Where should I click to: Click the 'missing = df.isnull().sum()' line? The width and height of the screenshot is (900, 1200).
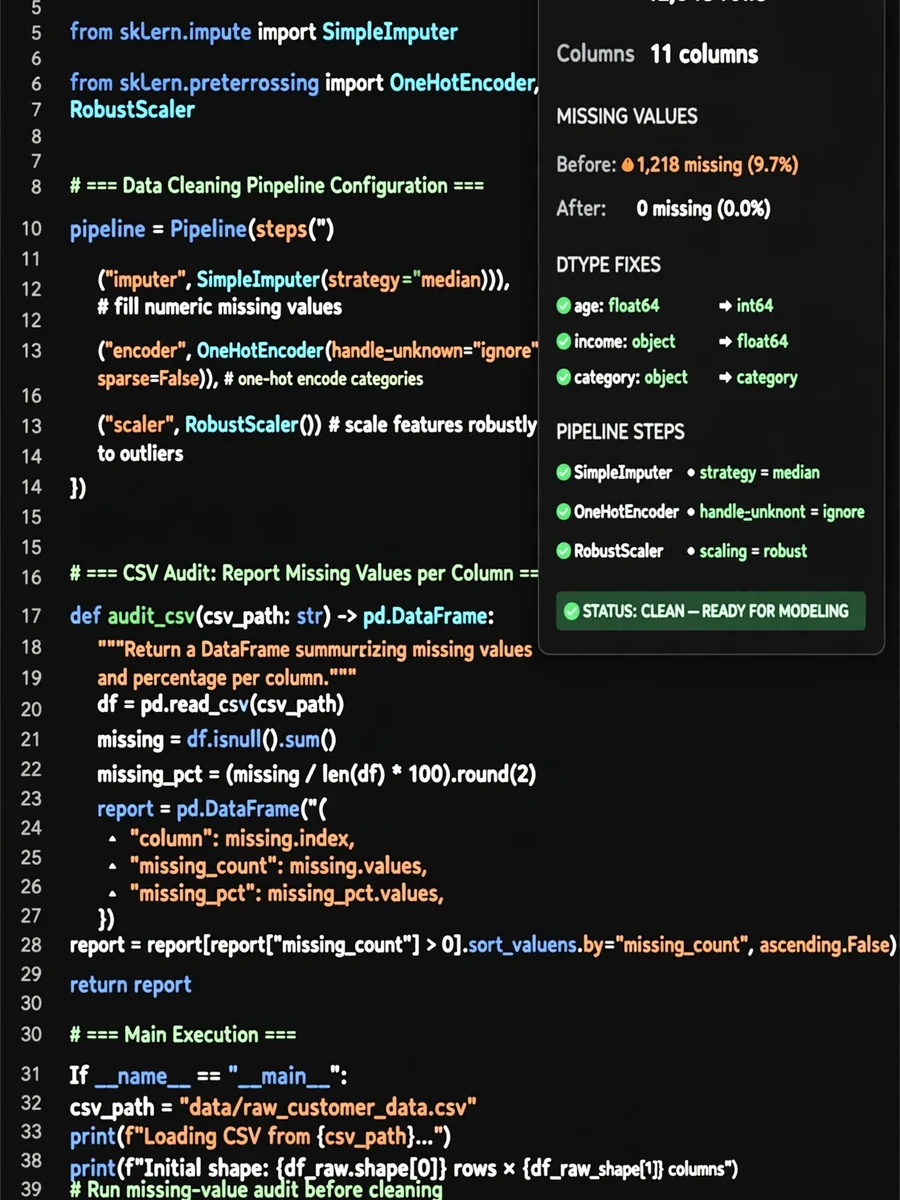pyautogui.click(x=217, y=740)
